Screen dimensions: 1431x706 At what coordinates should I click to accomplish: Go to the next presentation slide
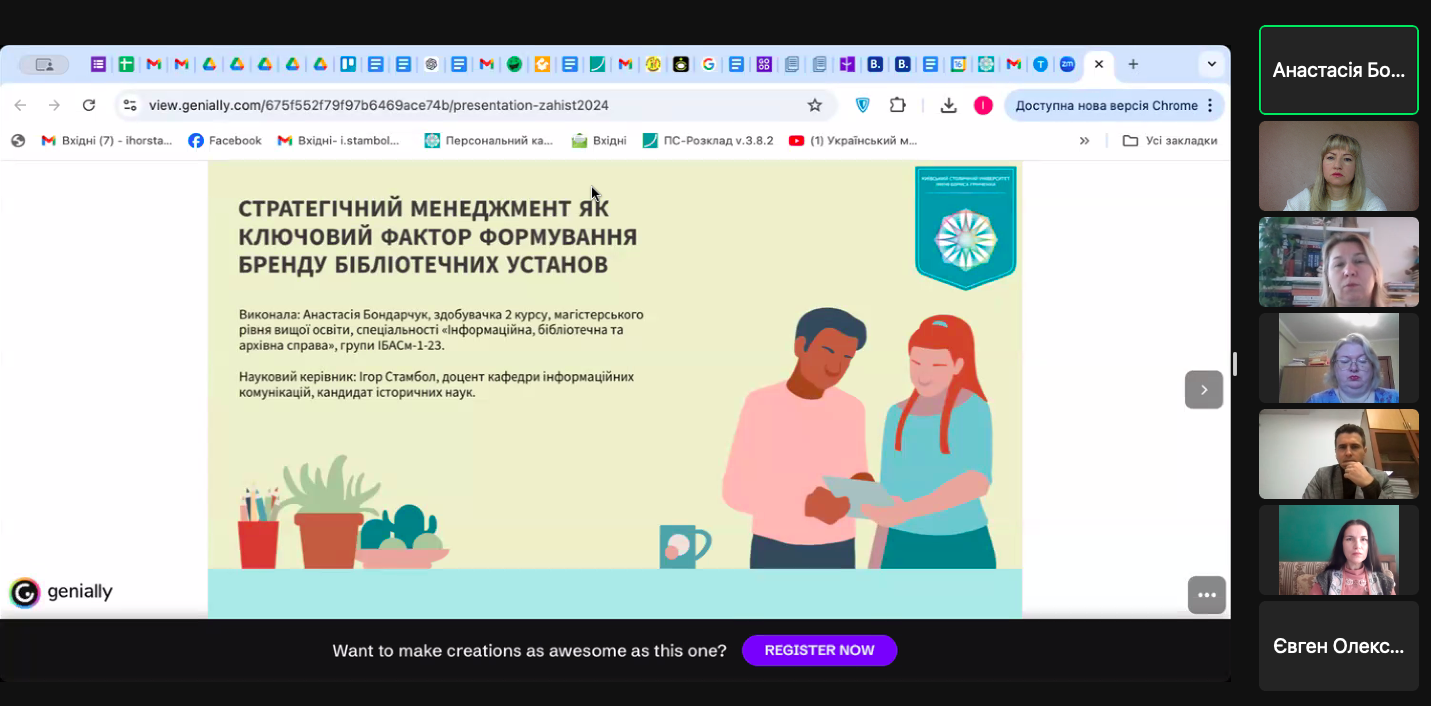click(x=1204, y=390)
